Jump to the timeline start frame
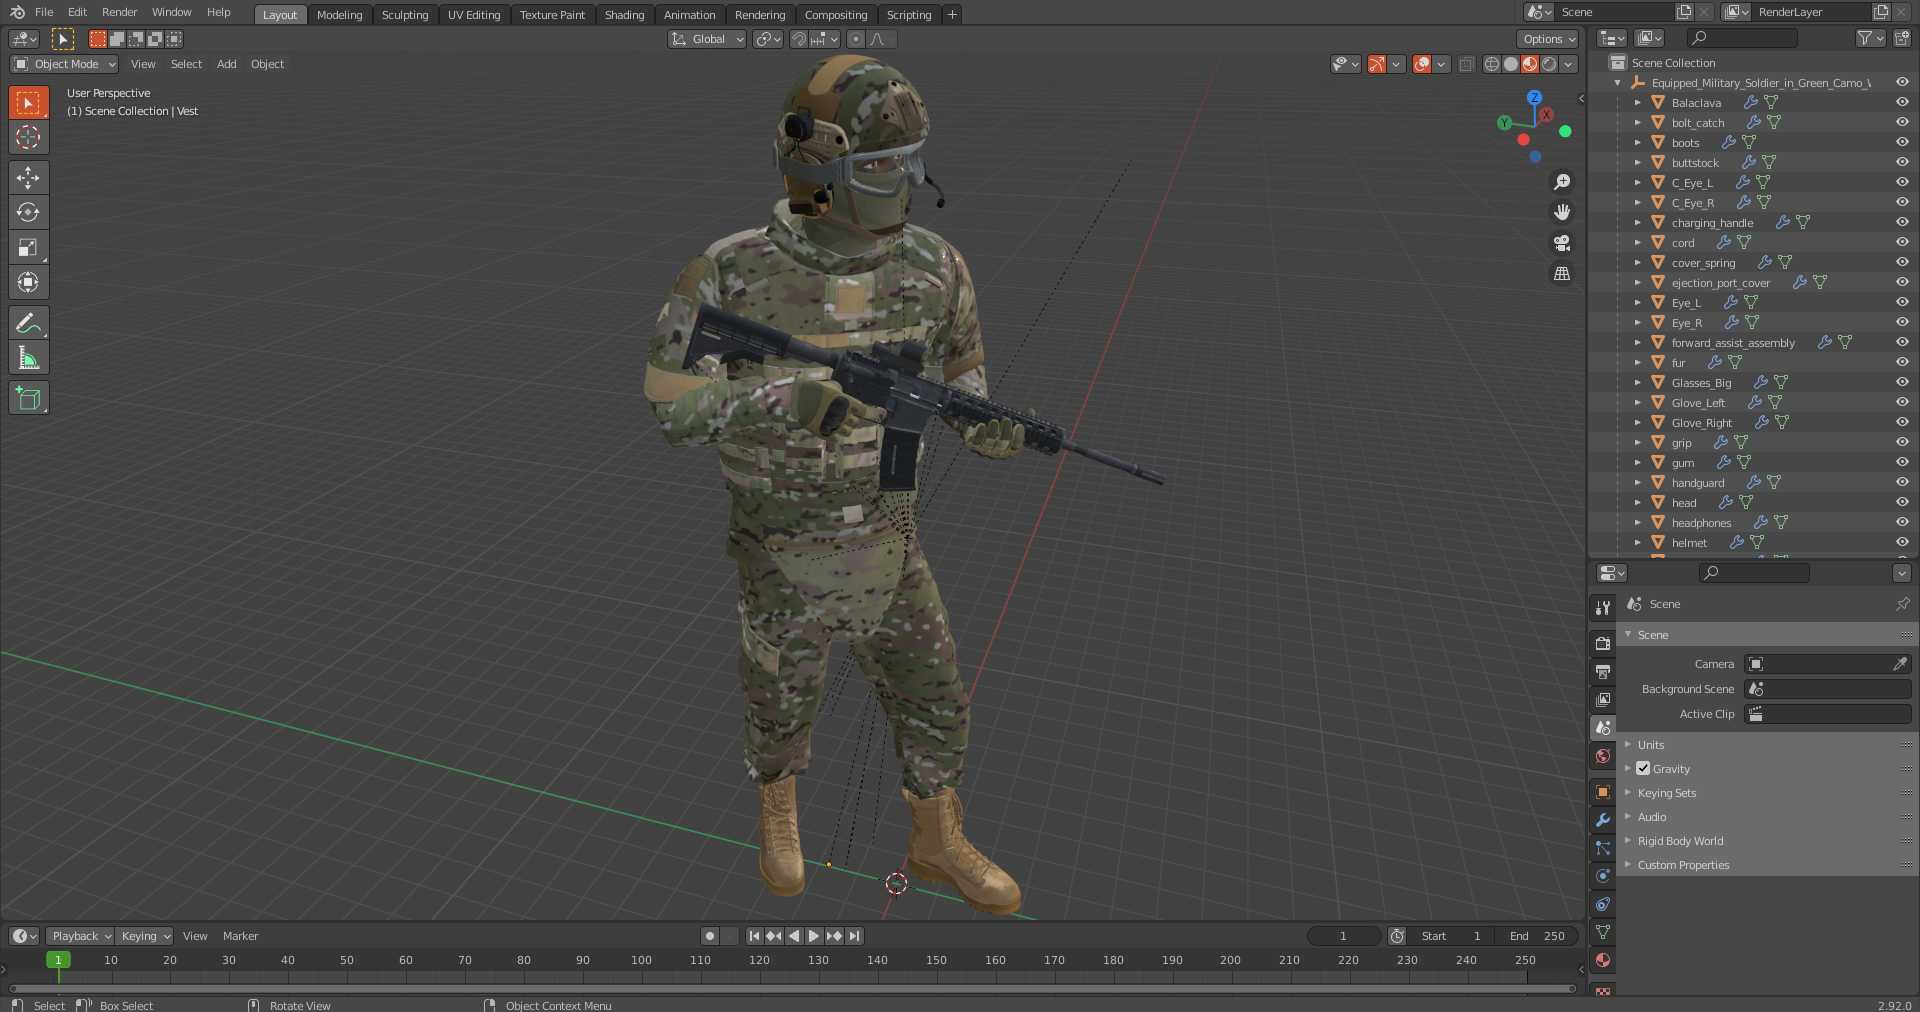The height and width of the screenshot is (1012, 1920). [x=754, y=936]
